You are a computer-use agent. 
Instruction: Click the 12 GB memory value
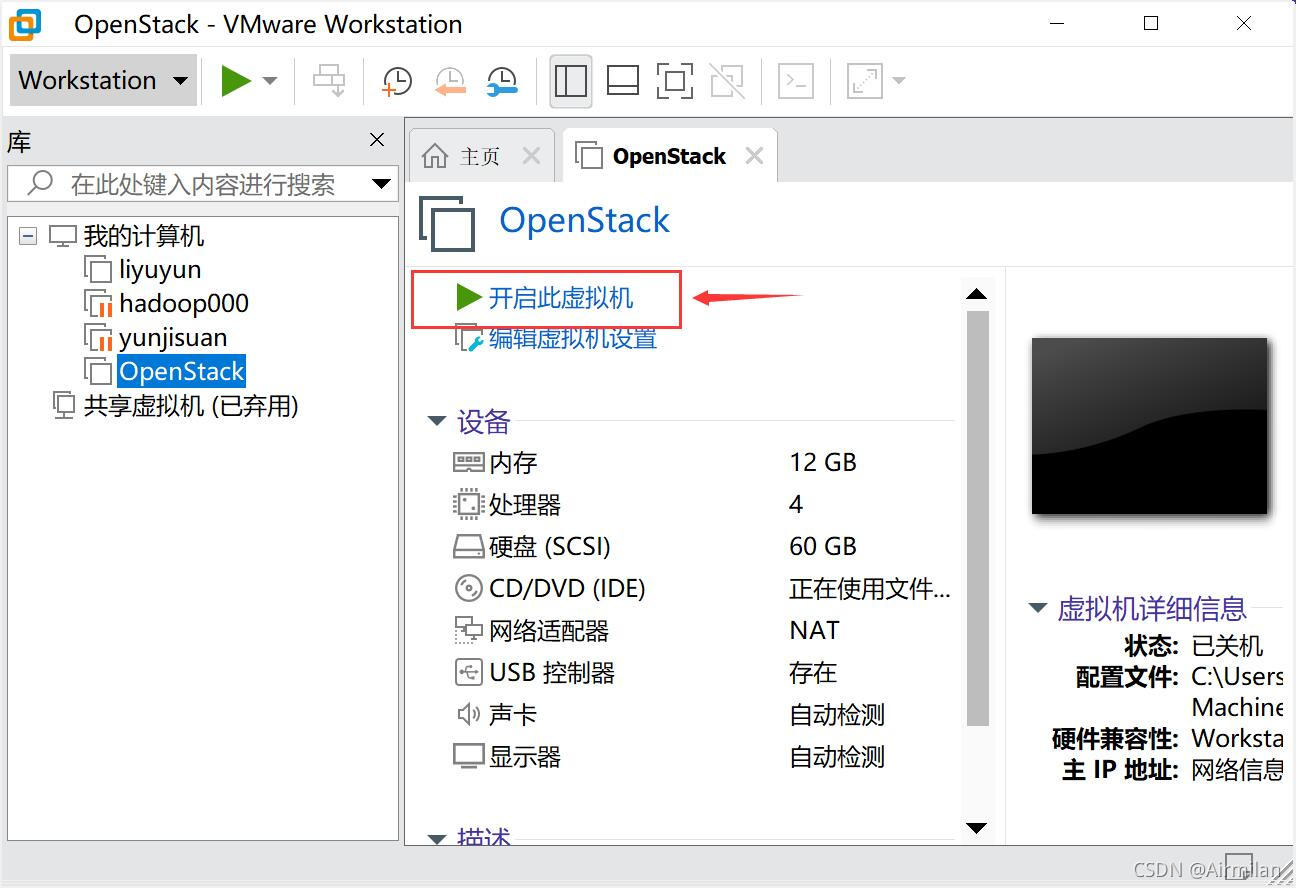(x=823, y=463)
